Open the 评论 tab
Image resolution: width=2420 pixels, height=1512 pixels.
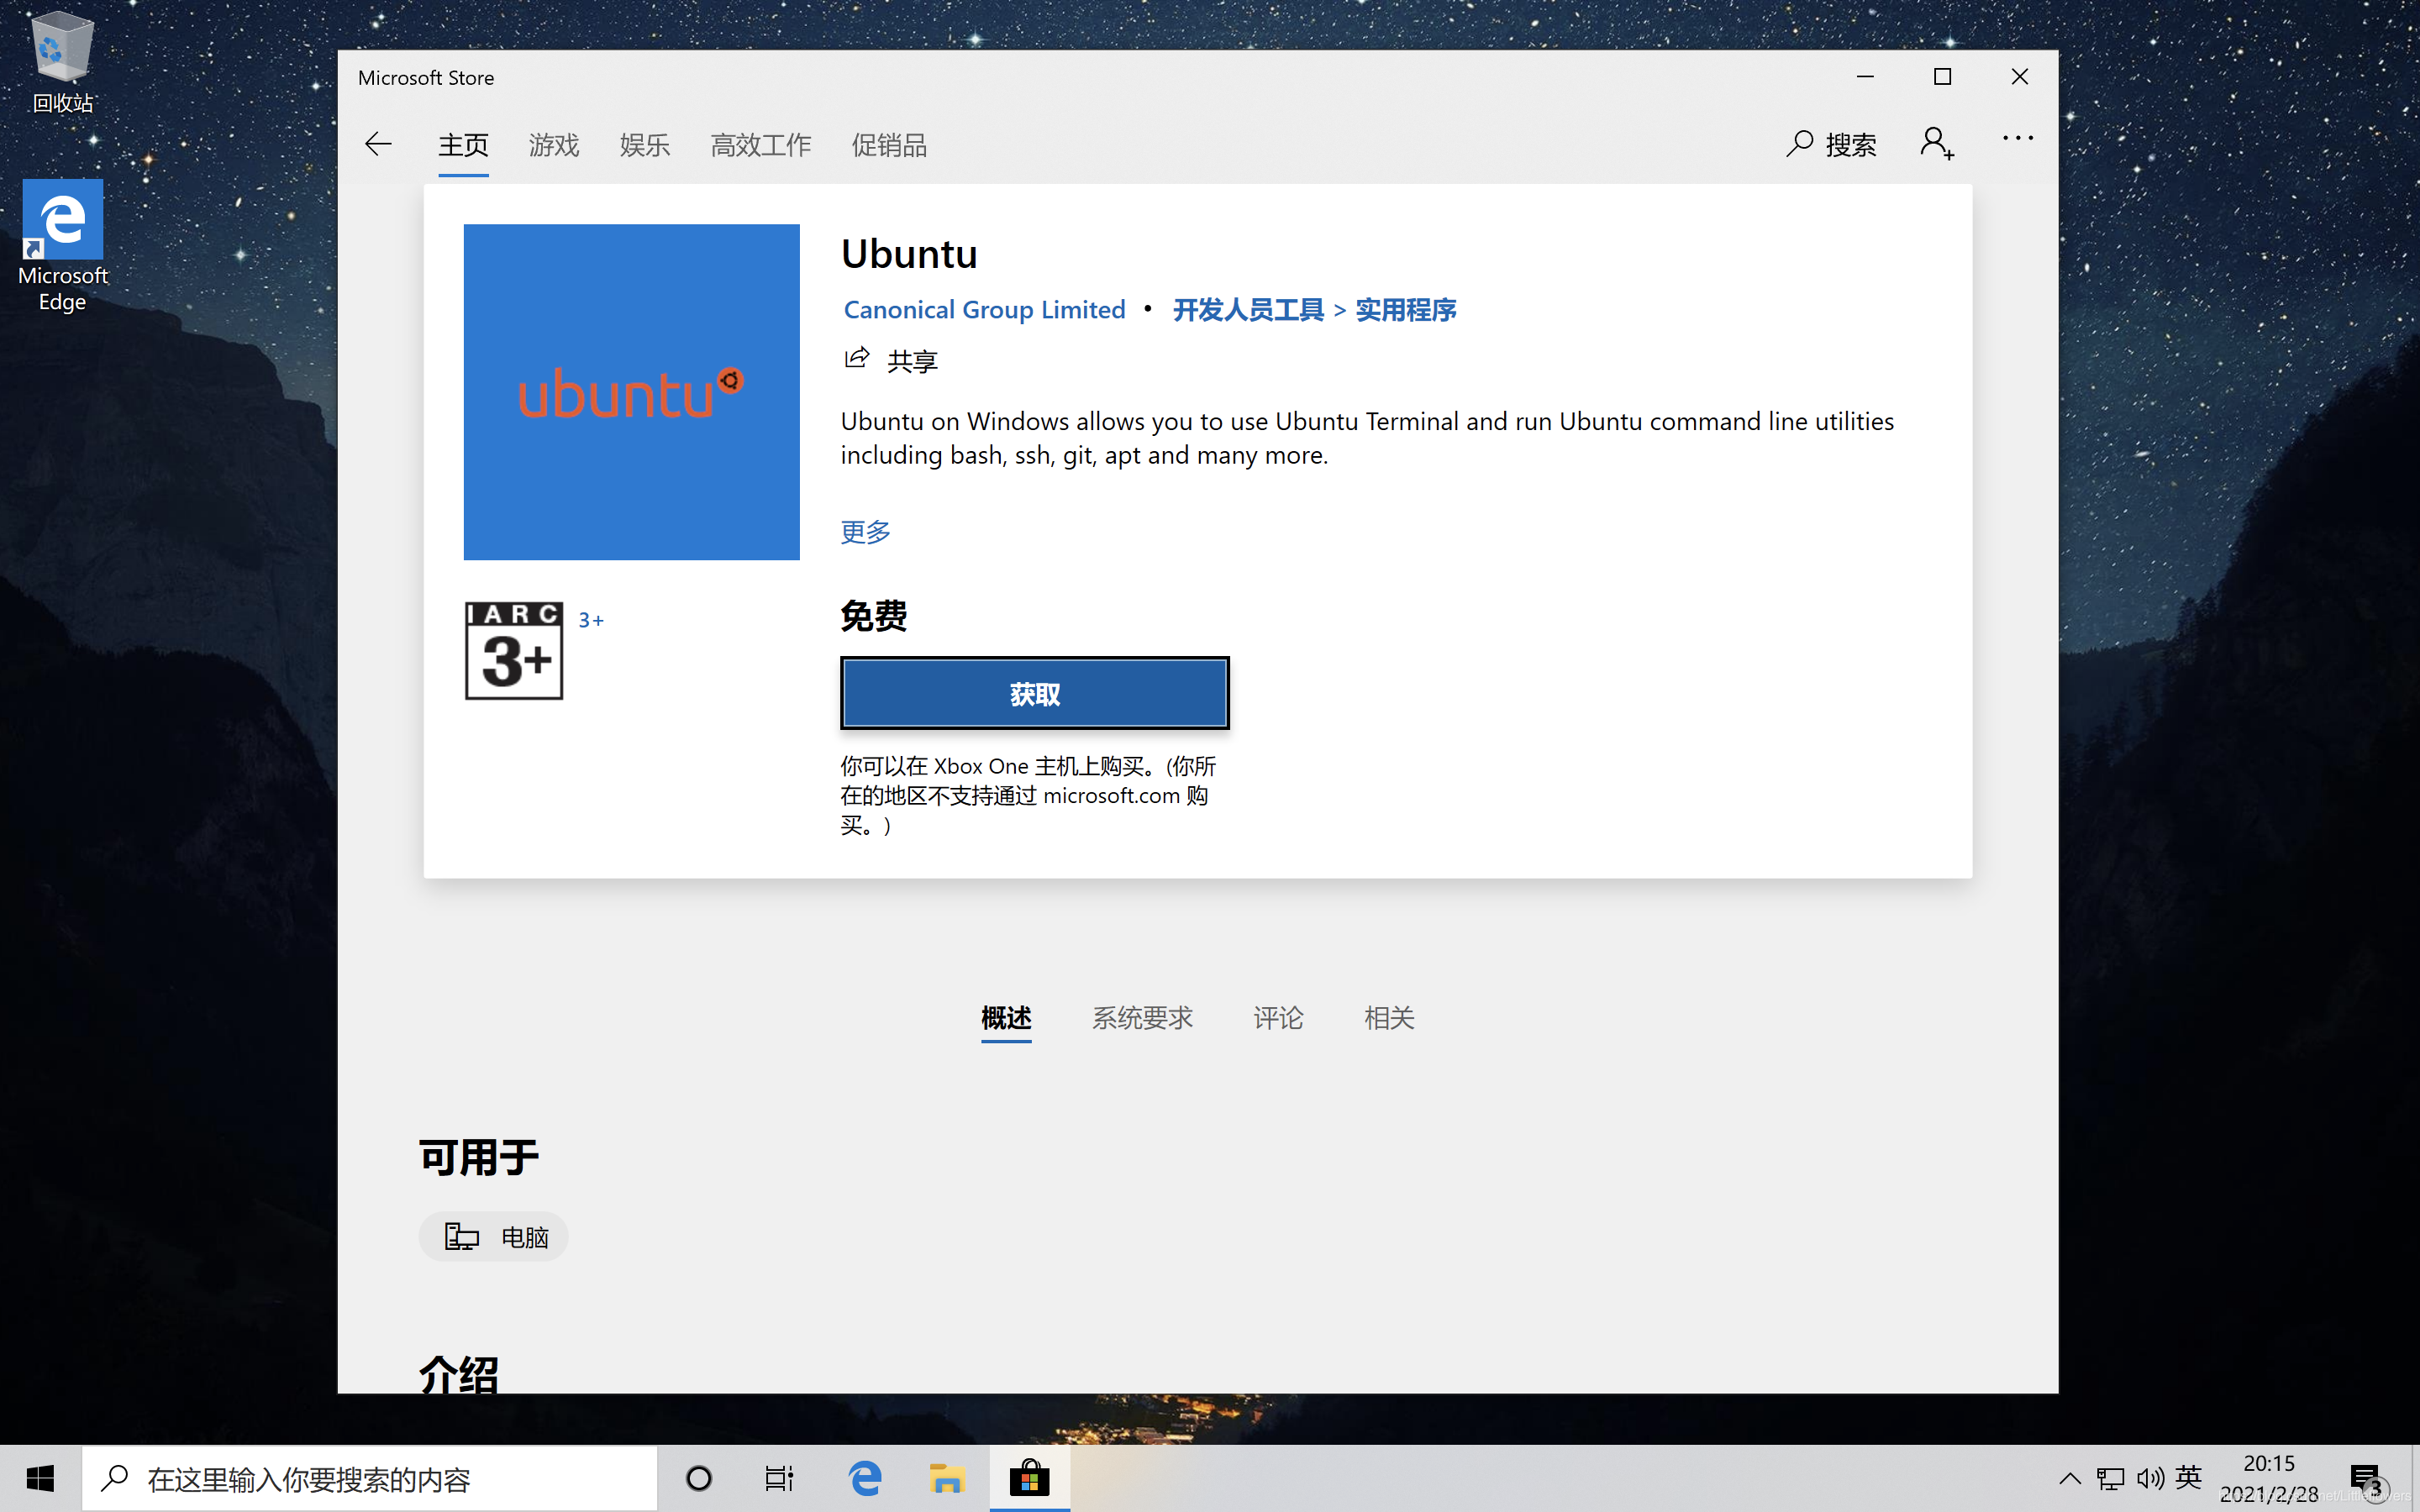(1278, 1018)
